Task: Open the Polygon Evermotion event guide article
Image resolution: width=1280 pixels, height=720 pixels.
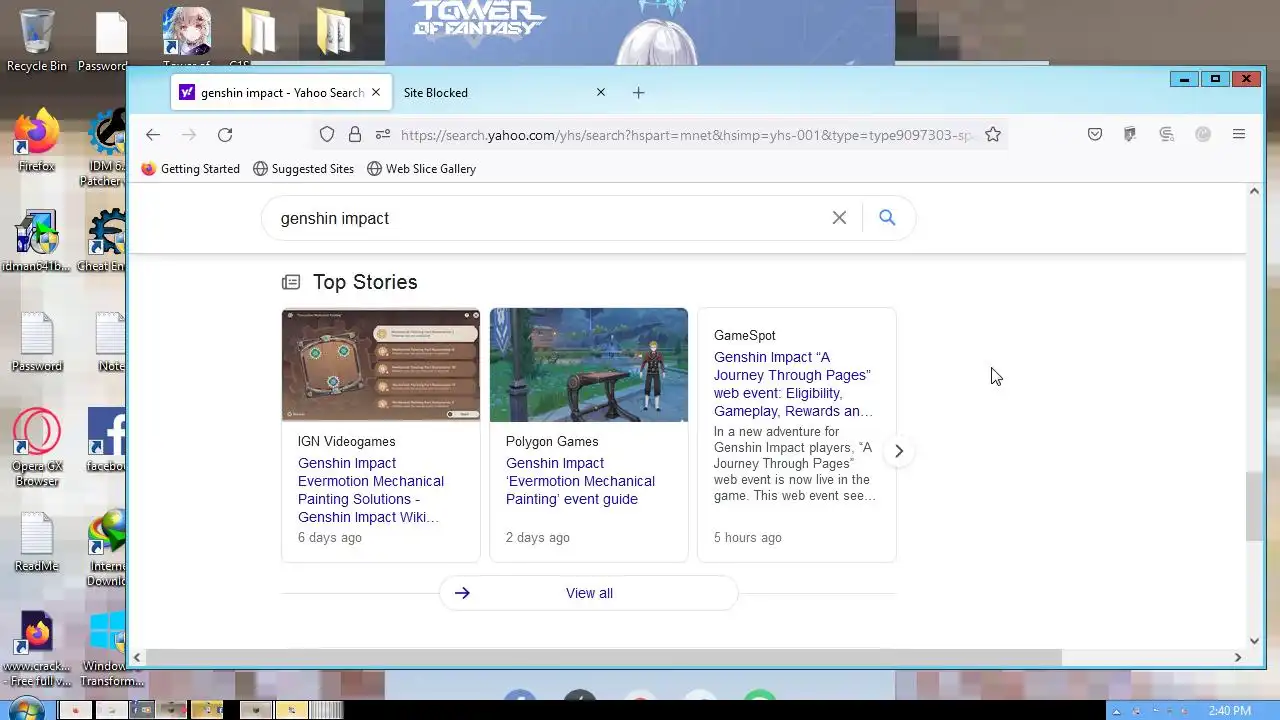Action: point(580,481)
